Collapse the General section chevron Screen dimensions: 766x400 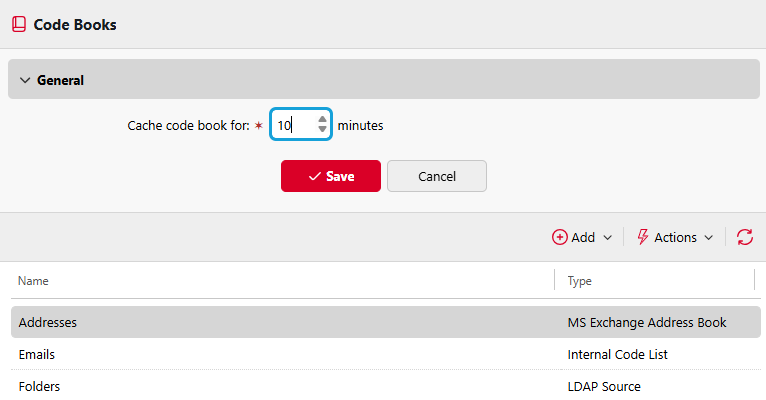(25, 80)
